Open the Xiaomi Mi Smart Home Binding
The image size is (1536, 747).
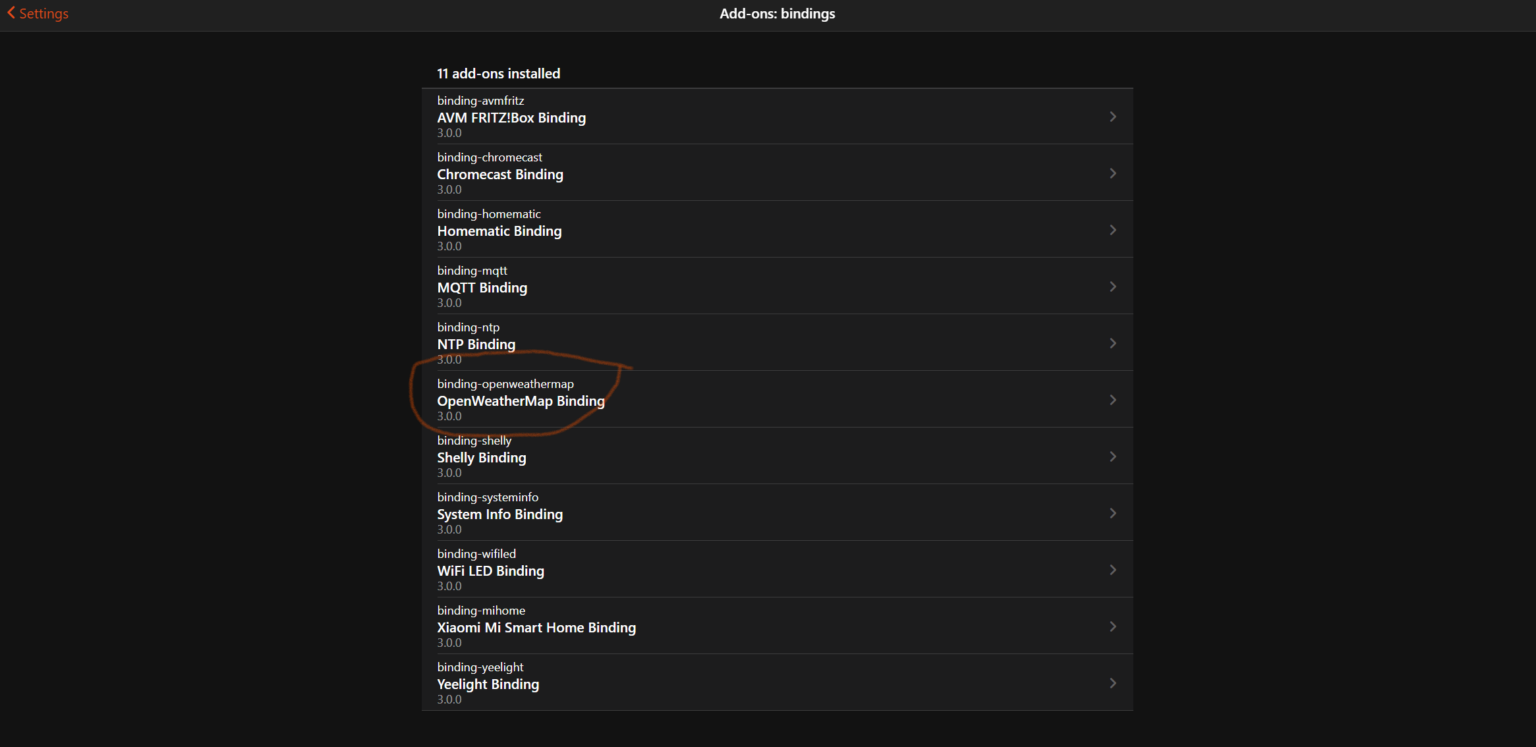tap(777, 627)
